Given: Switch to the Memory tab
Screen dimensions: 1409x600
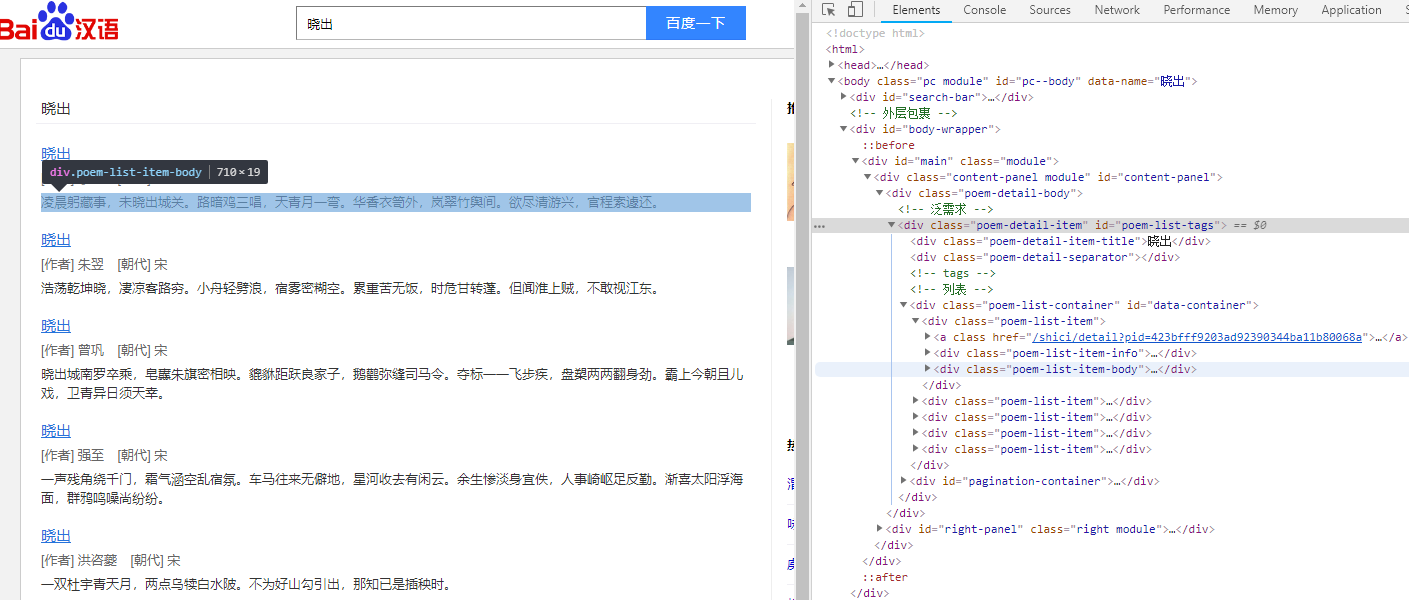Looking at the screenshot, I should (x=1275, y=10).
